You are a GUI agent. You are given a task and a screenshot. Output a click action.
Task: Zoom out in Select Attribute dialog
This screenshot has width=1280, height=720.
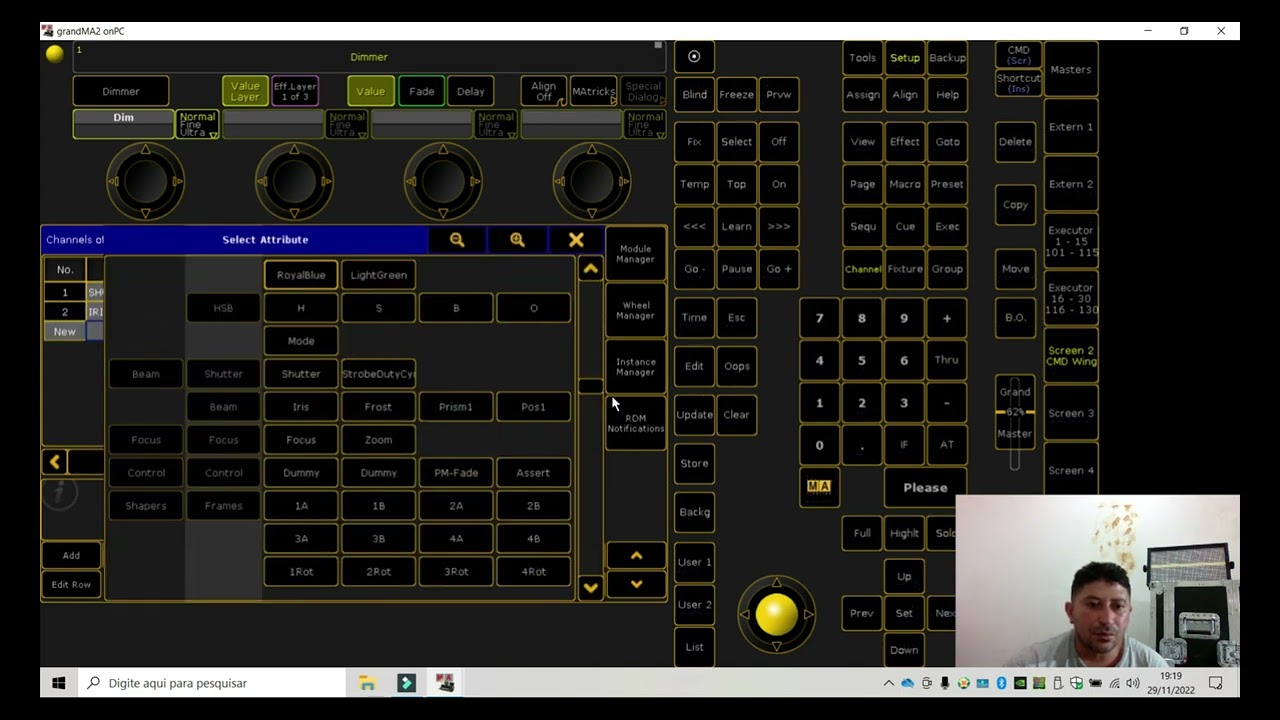[x=457, y=240]
